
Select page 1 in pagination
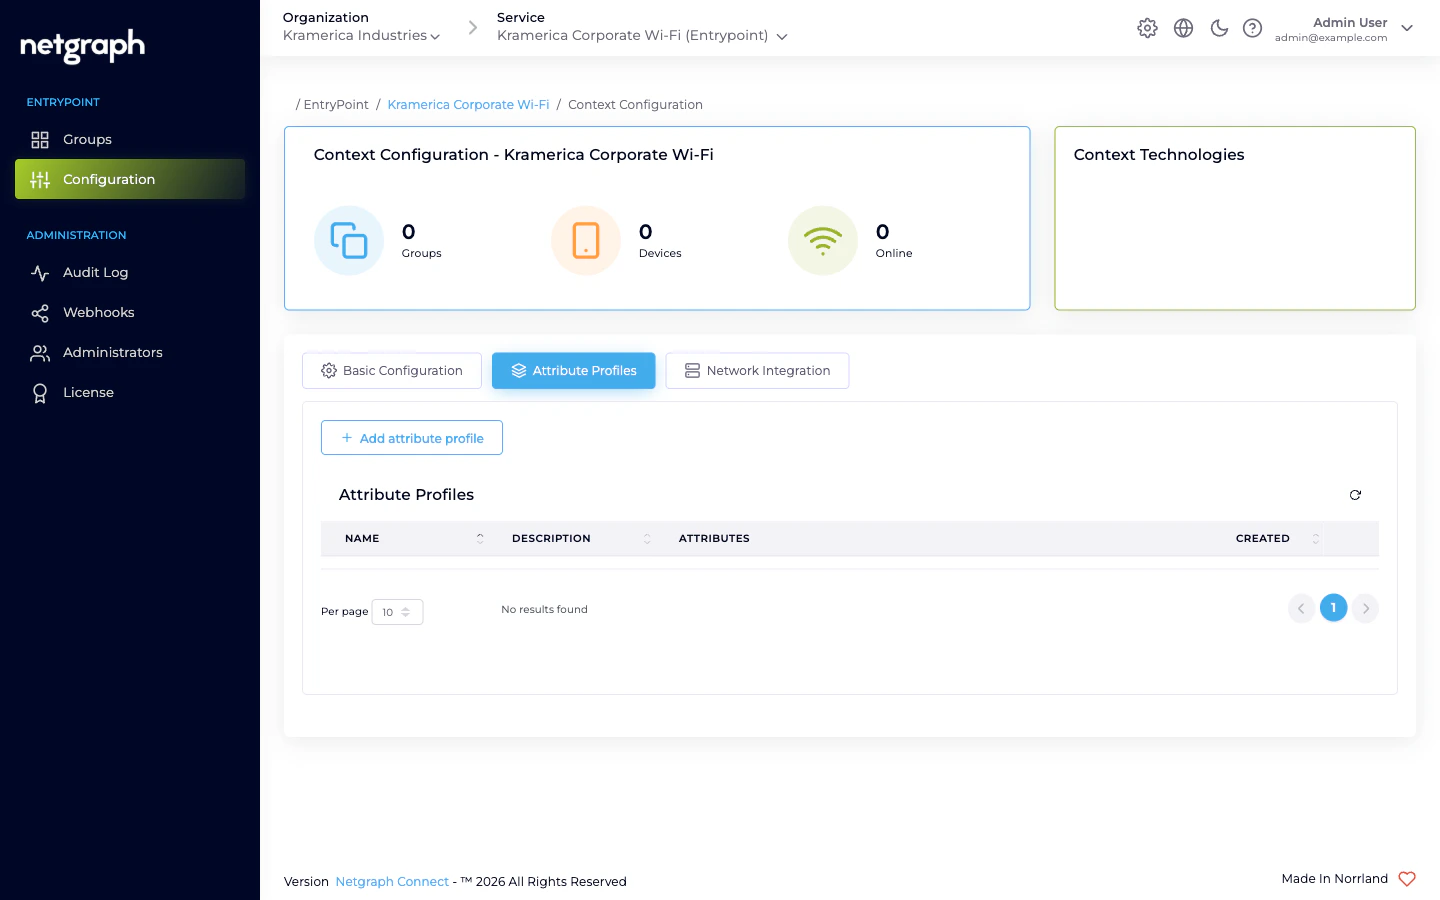[x=1333, y=608]
